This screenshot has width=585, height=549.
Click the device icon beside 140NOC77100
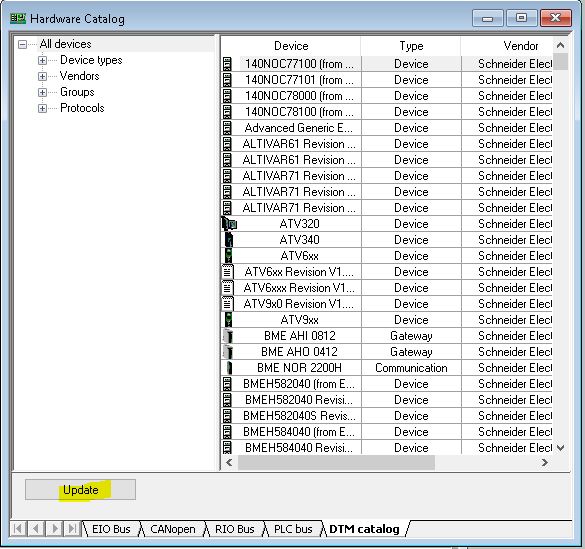pyautogui.click(x=227, y=64)
